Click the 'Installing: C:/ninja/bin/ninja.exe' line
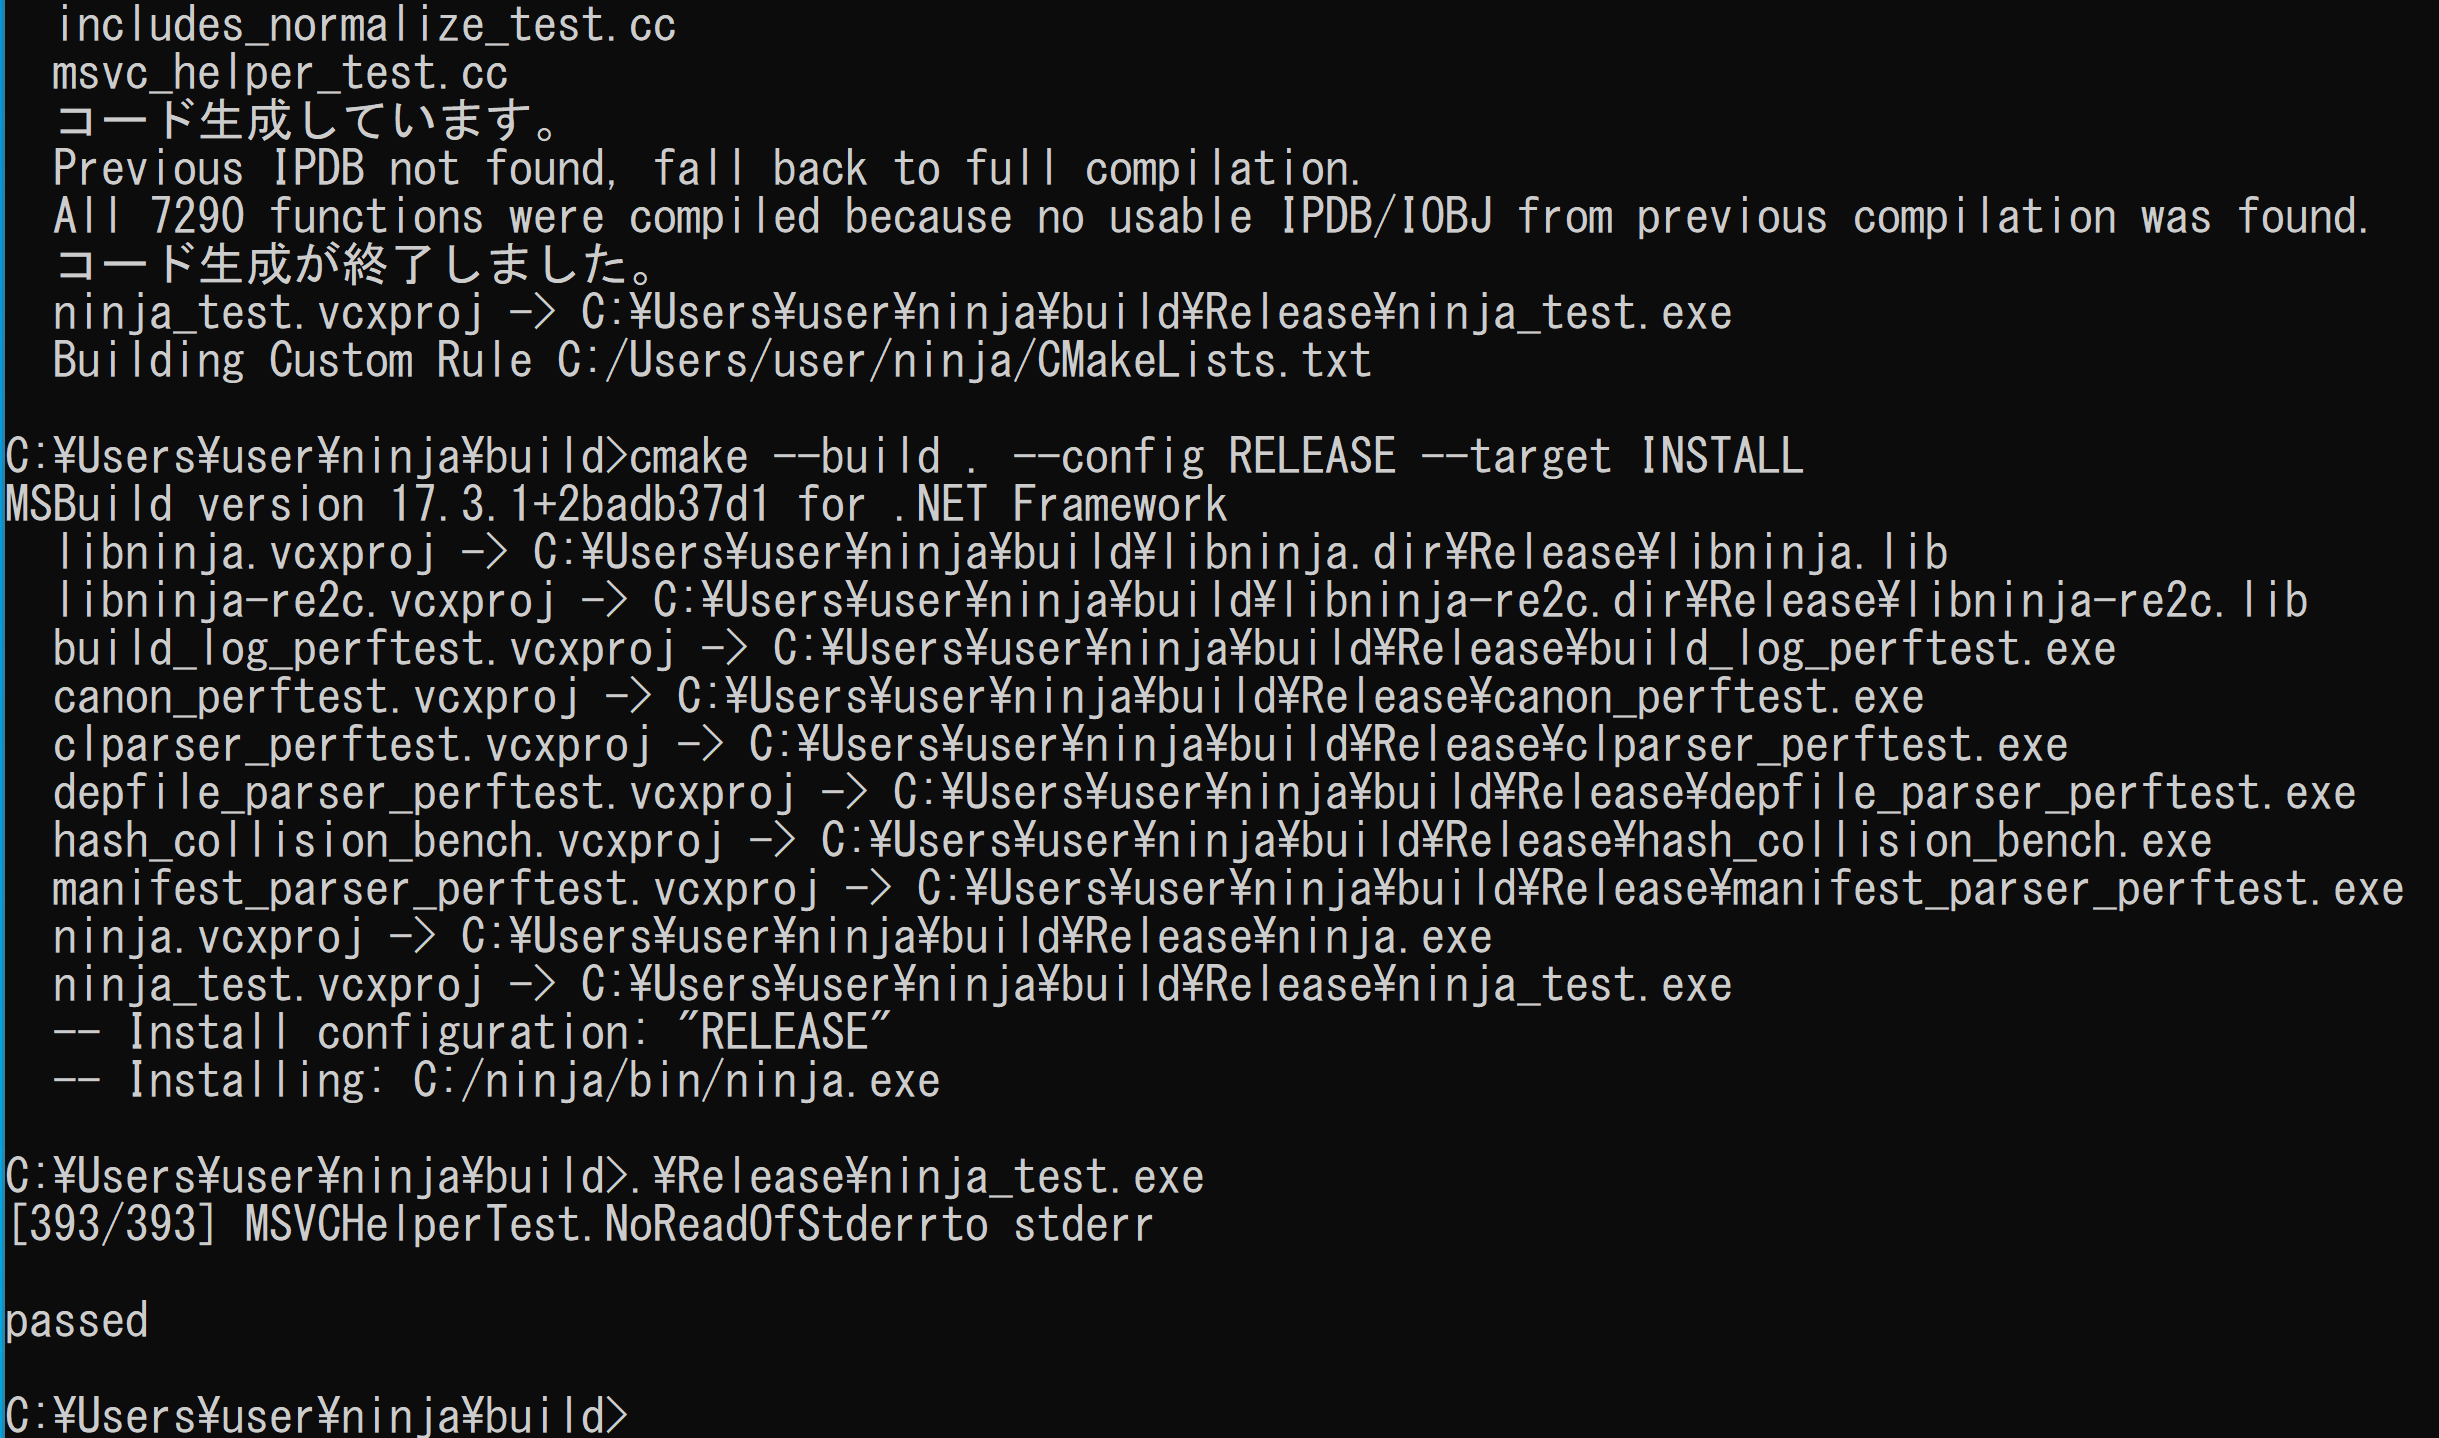Image resolution: width=2439 pixels, height=1438 pixels. click(x=496, y=1081)
